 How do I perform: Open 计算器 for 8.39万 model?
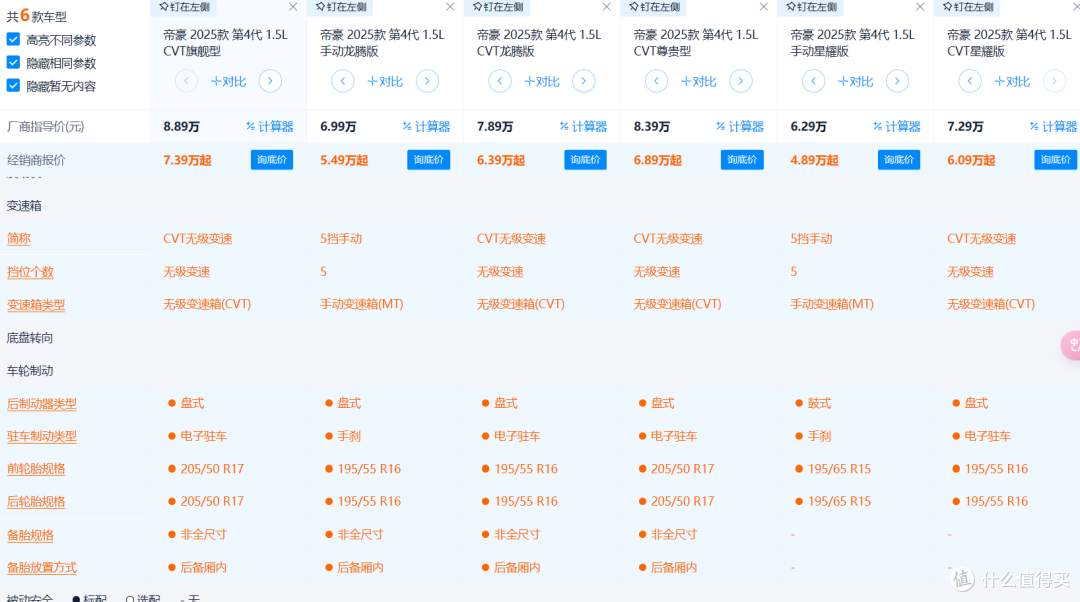(740, 127)
